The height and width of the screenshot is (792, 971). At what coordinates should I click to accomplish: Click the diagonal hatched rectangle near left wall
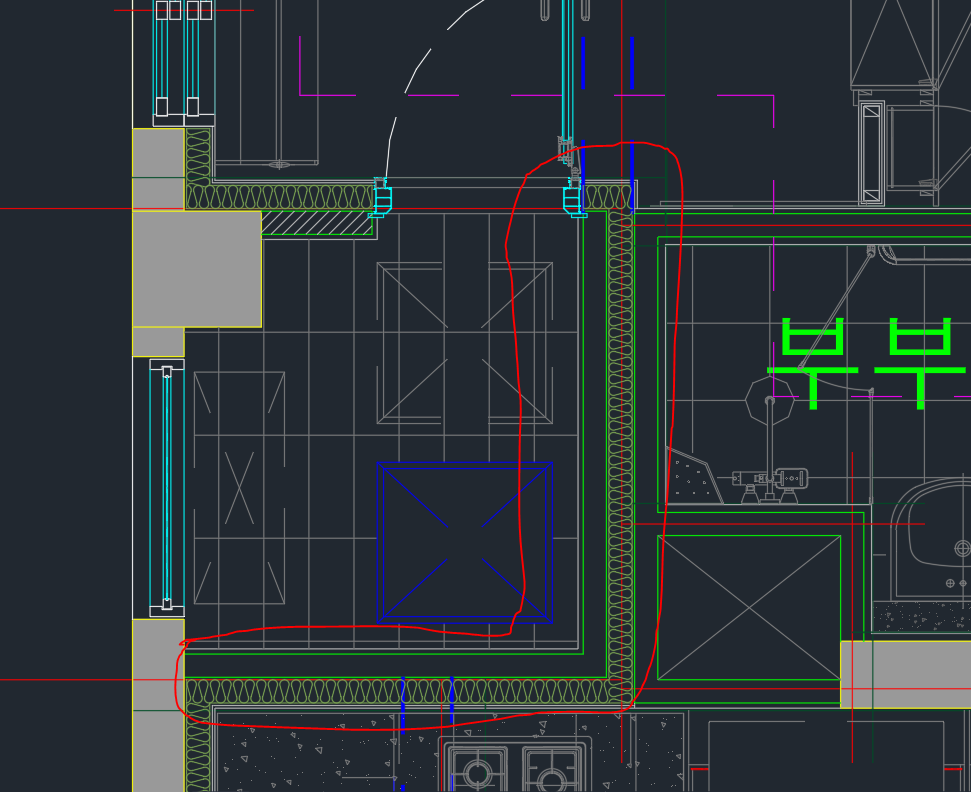317,223
